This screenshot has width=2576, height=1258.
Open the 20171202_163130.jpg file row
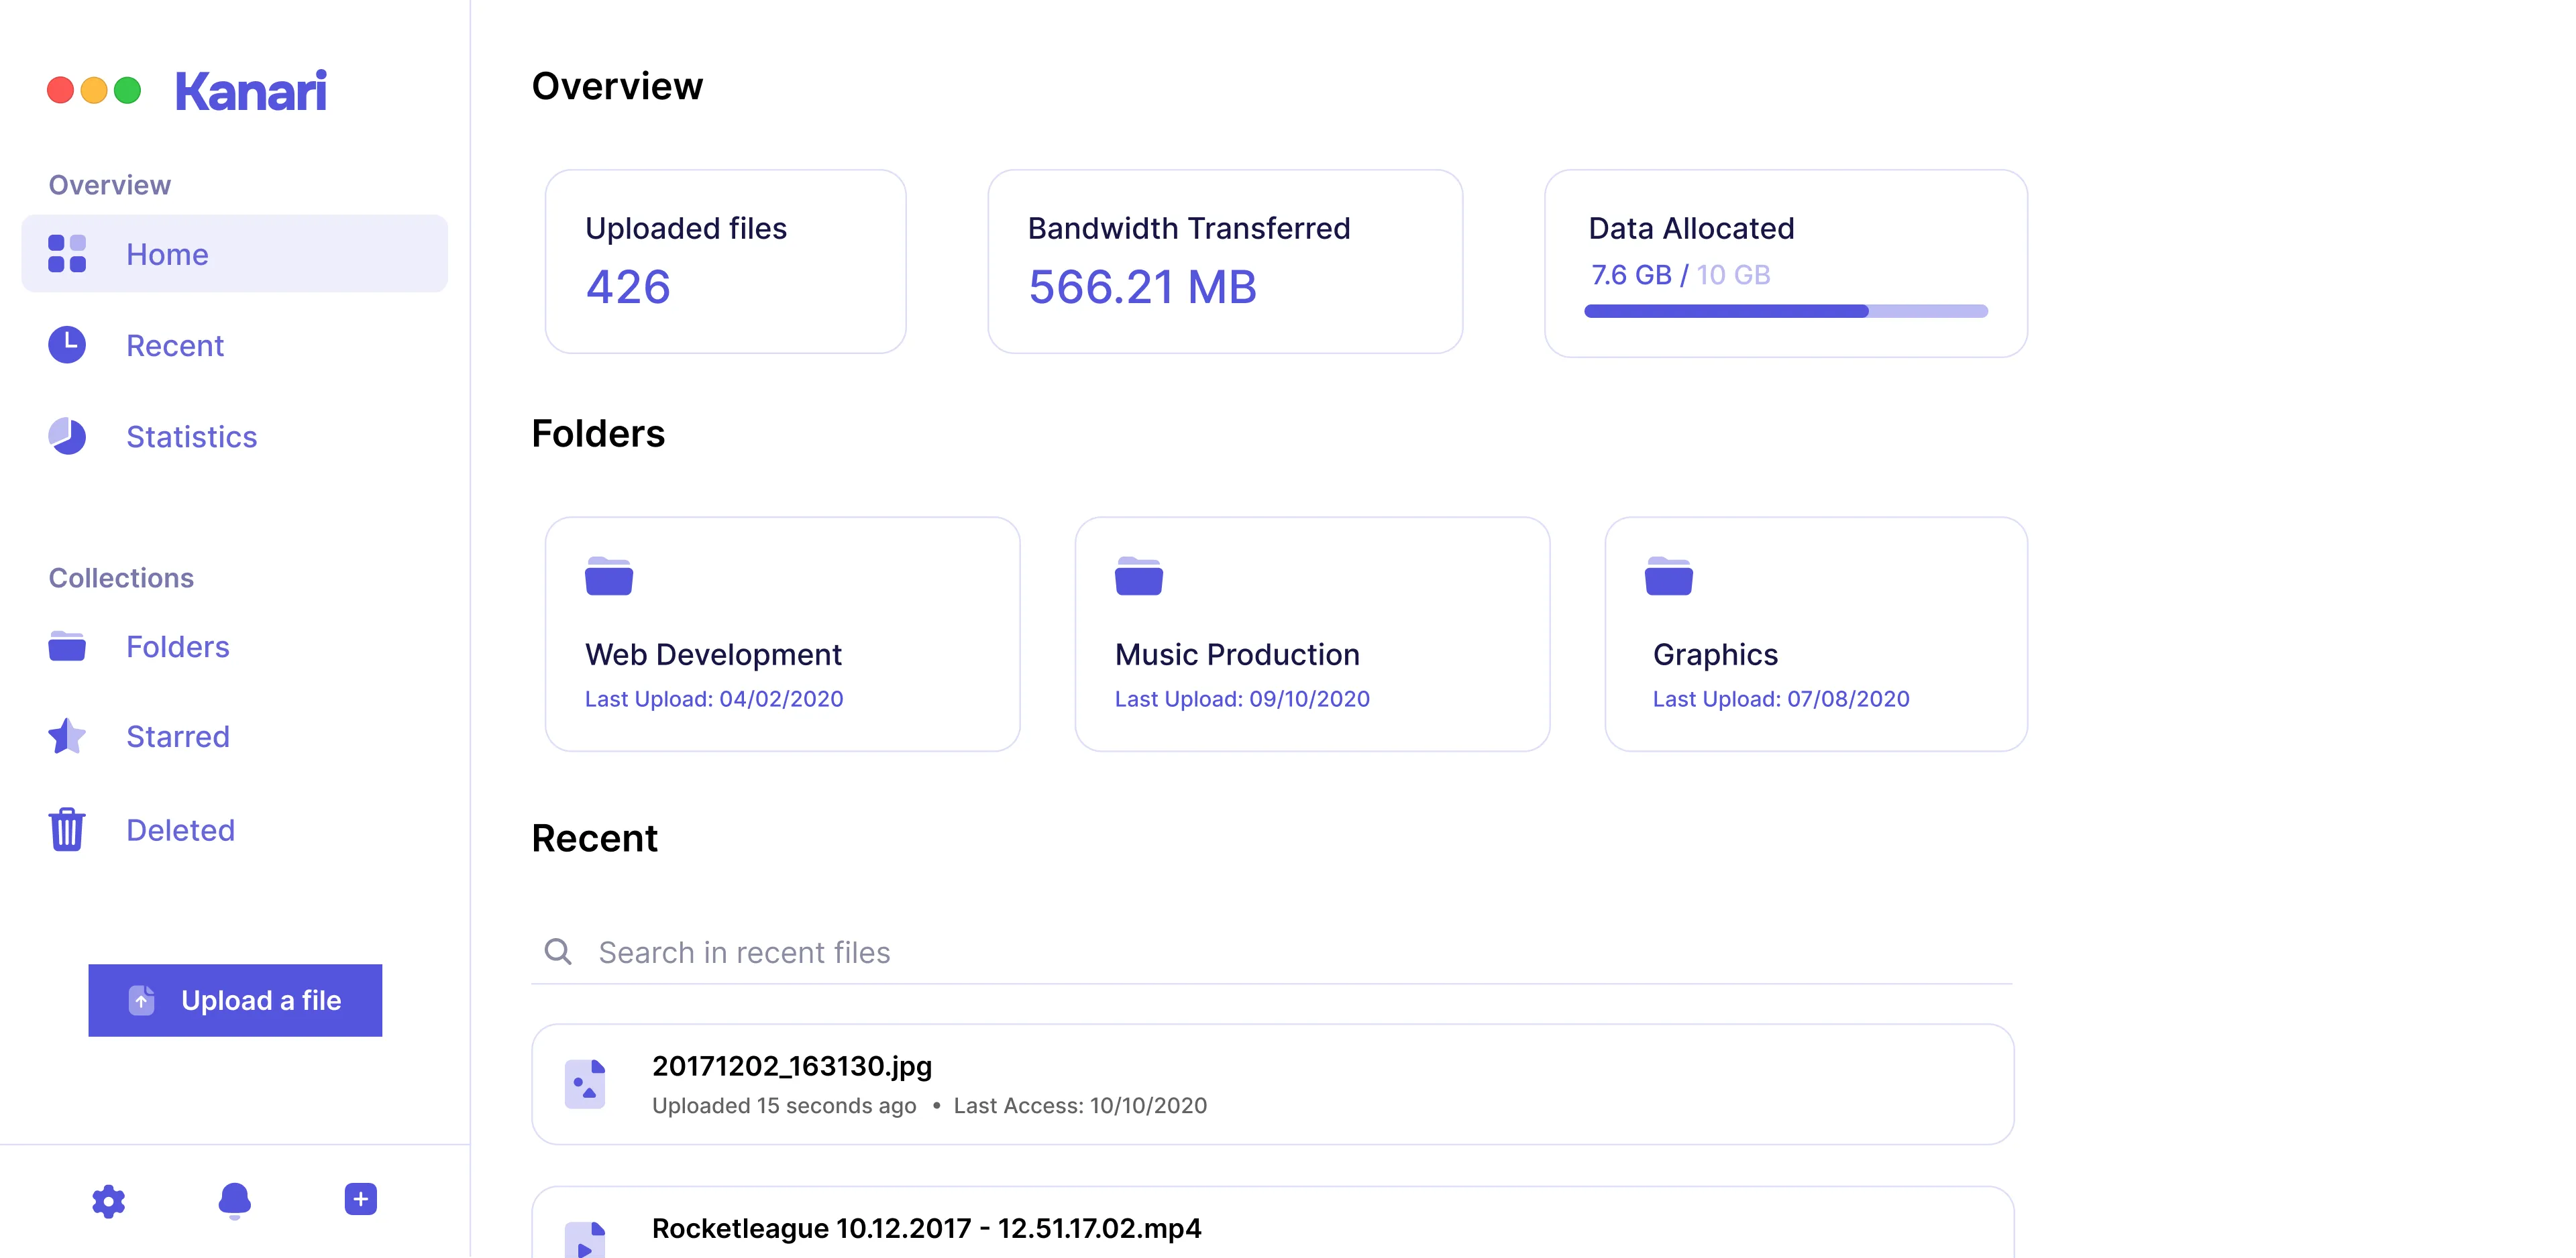point(1273,1084)
